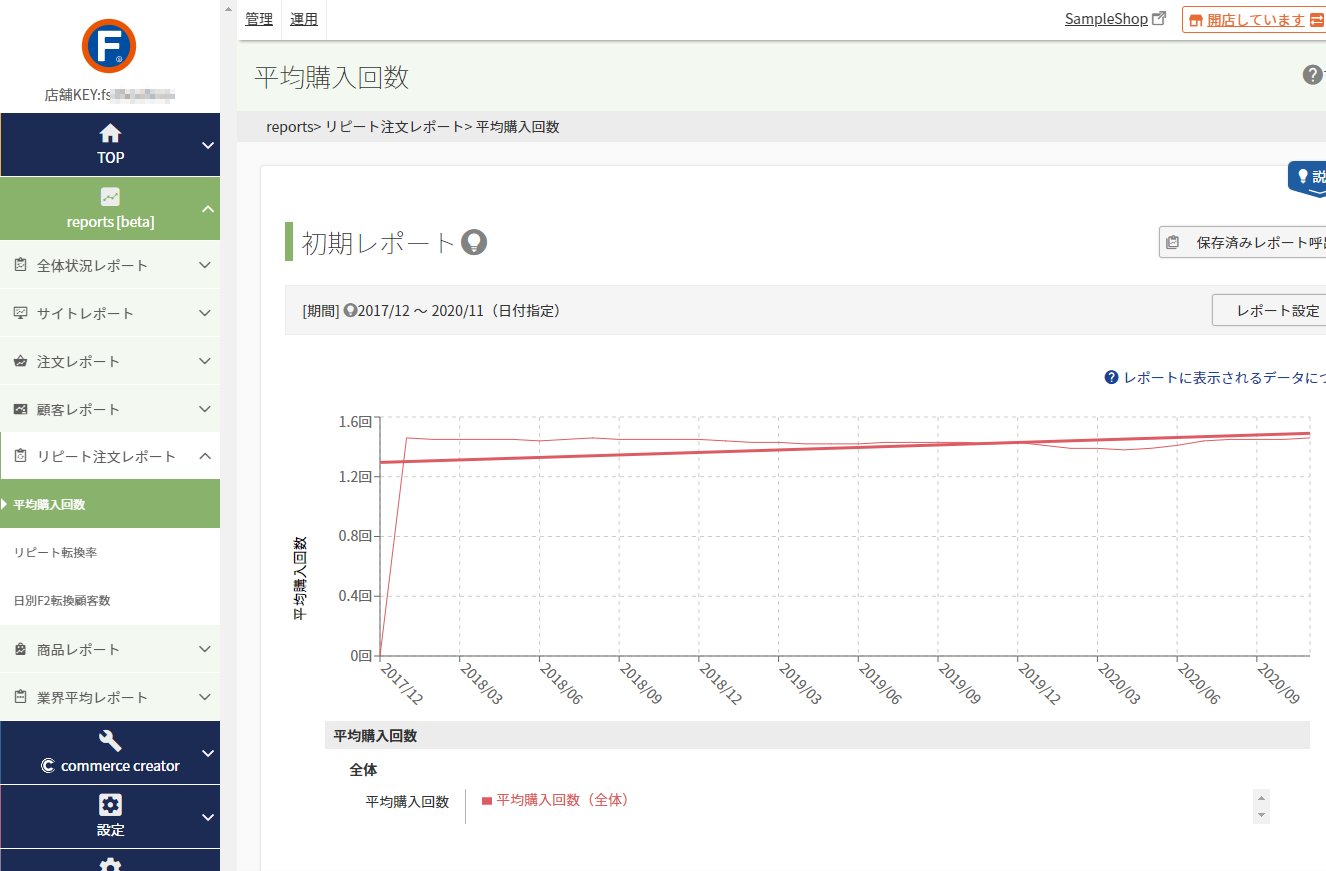1326x871 pixels.
Task: Click the 1.6回 y-axis label
Action: [x=357, y=422]
